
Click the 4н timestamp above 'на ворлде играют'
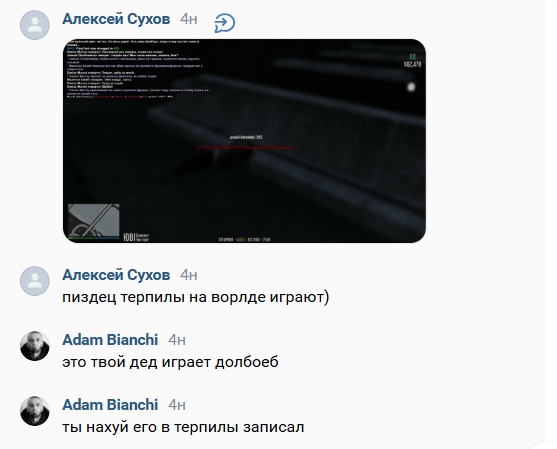pyautogui.click(x=189, y=275)
